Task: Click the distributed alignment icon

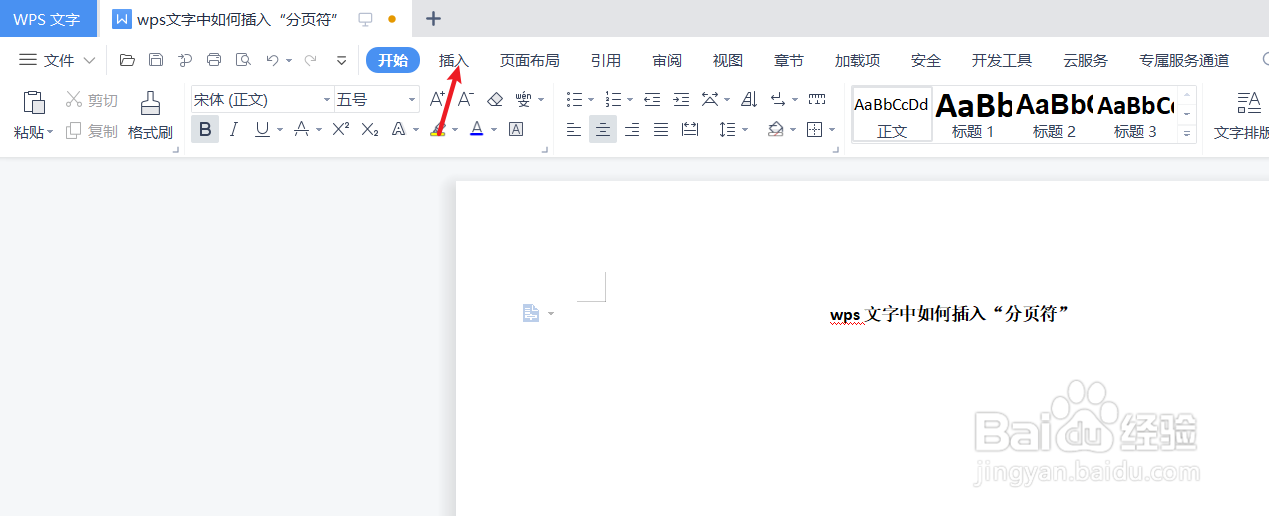Action: click(690, 129)
